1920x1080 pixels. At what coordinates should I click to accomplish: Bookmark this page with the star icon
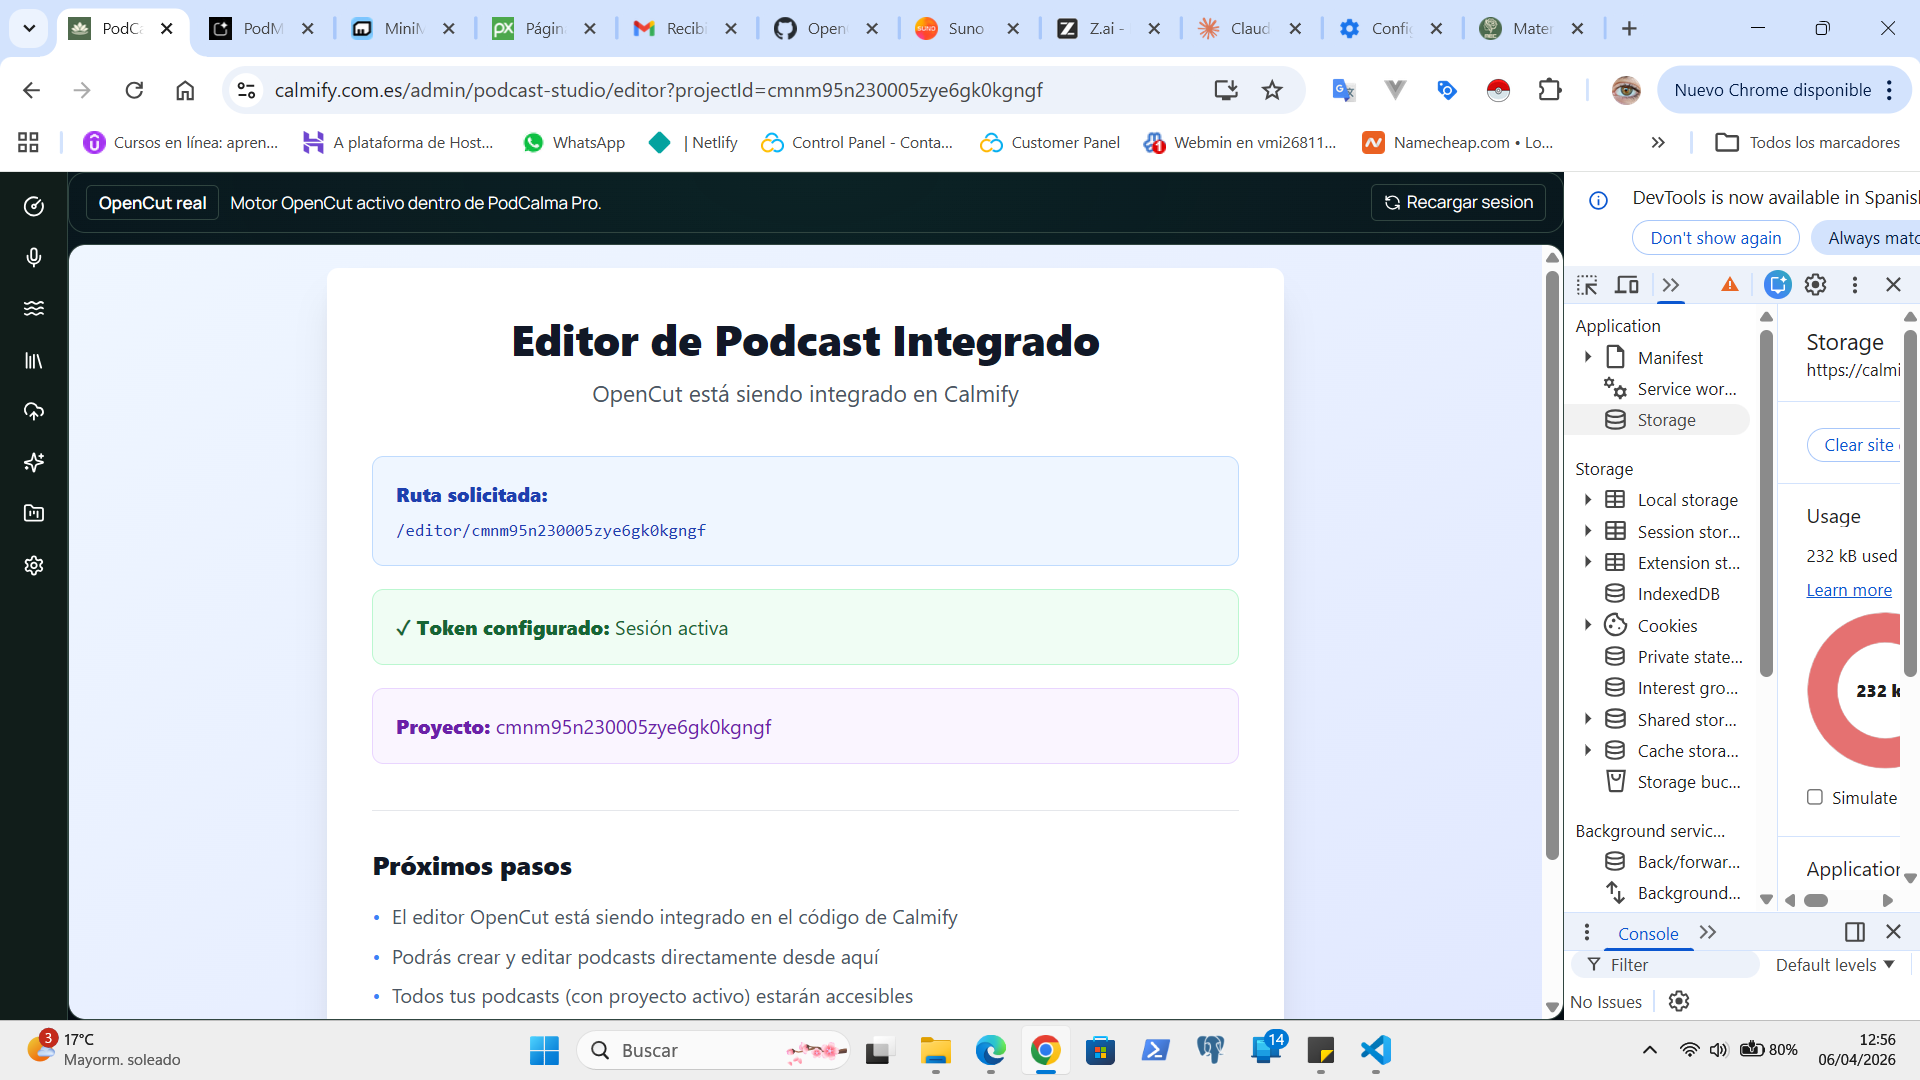tap(1272, 90)
